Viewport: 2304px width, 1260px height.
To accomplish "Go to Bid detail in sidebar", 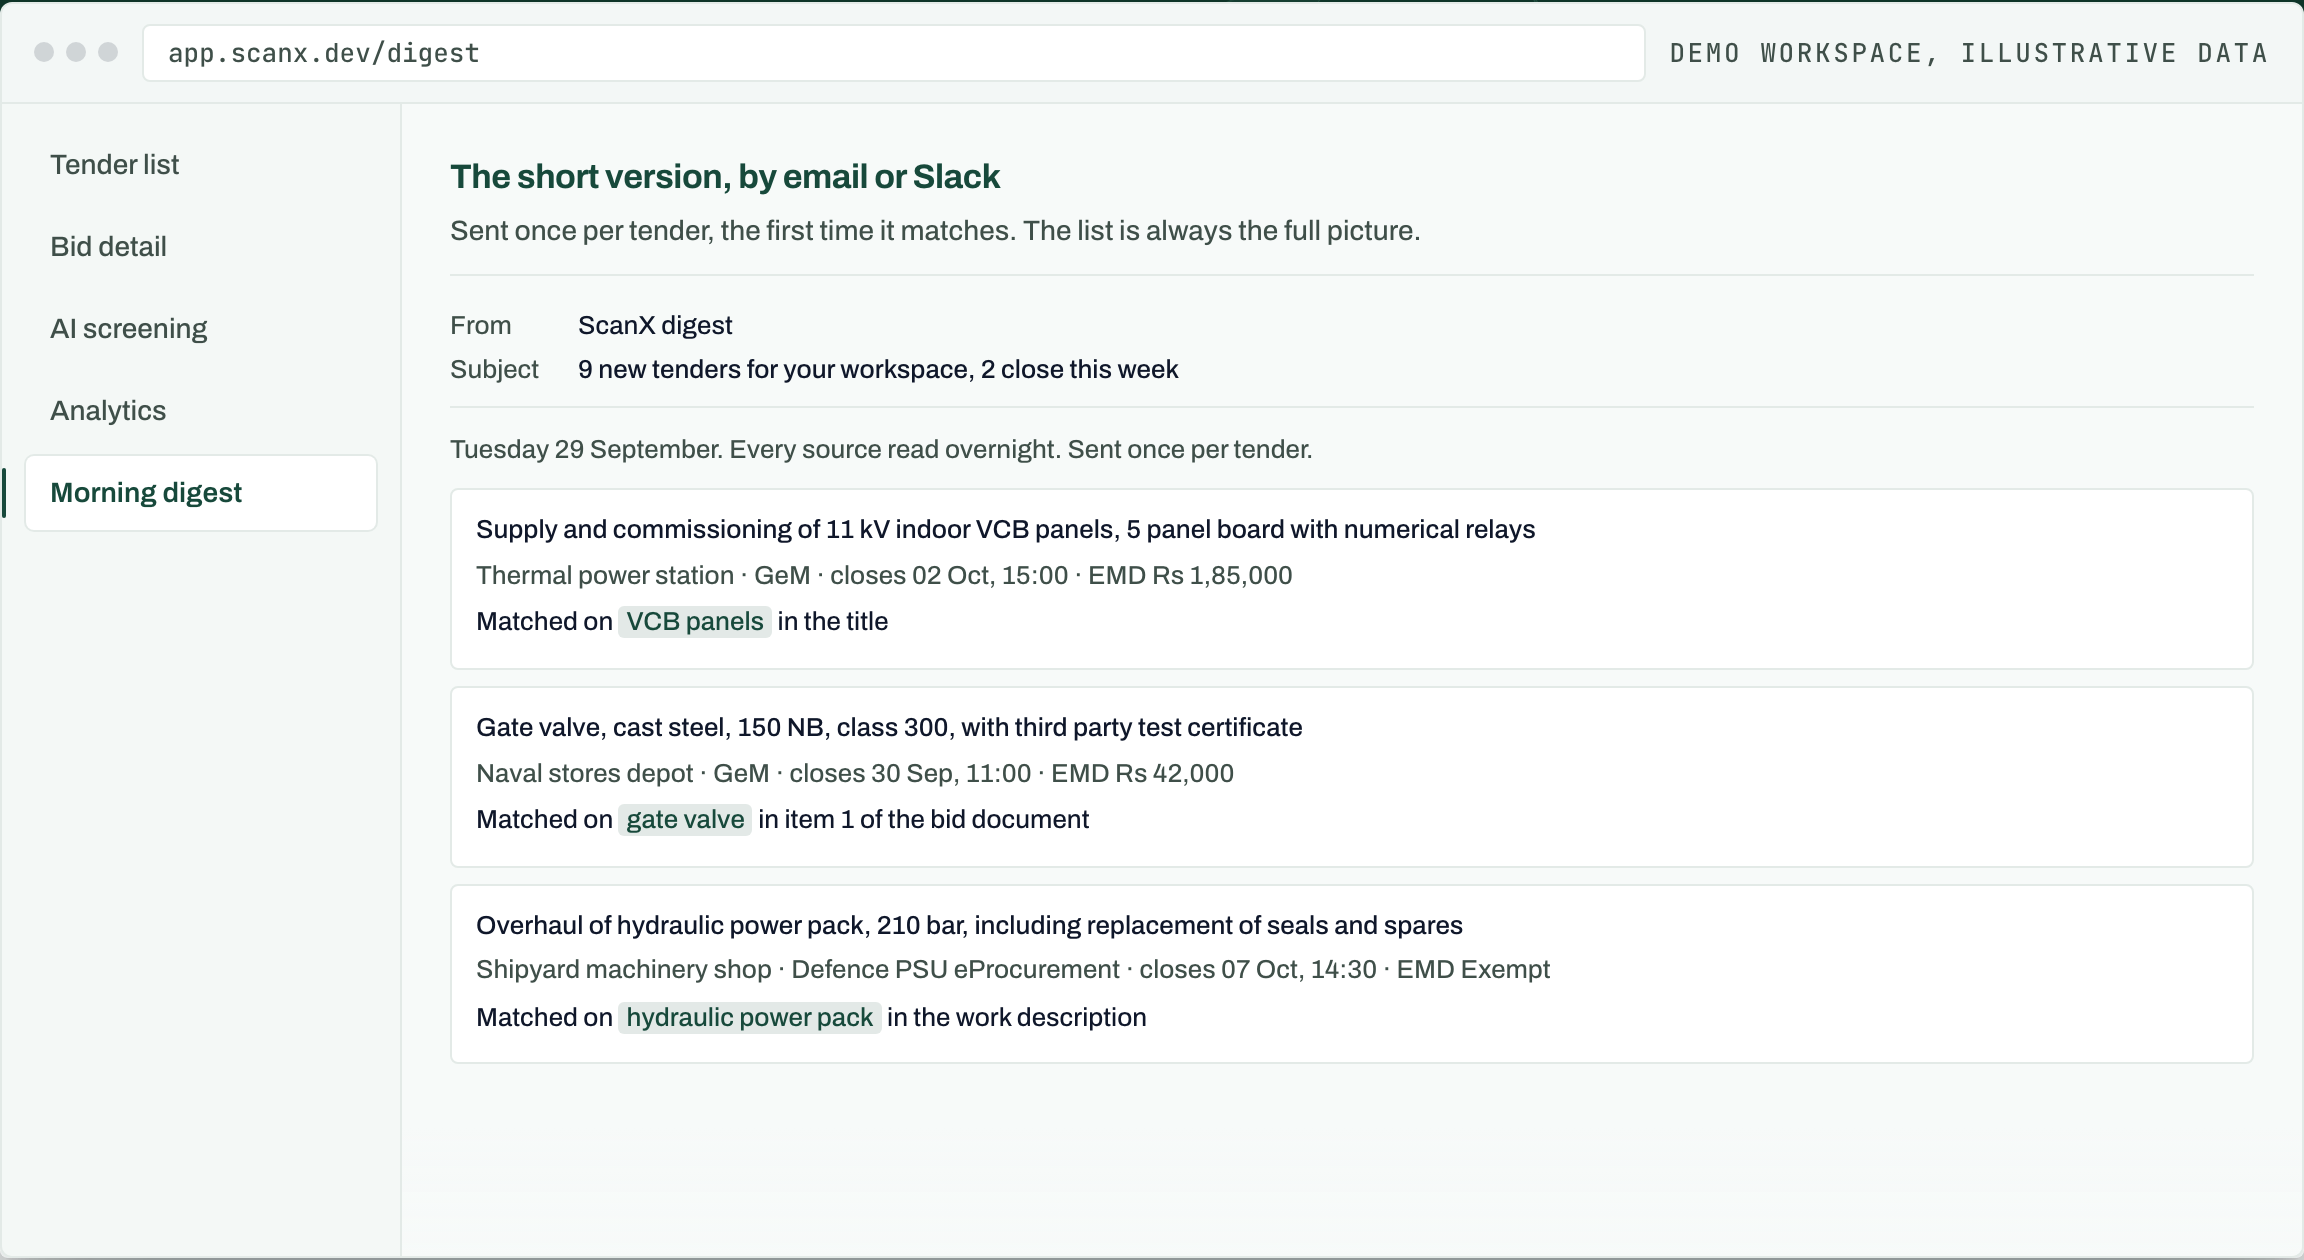I will tap(108, 247).
